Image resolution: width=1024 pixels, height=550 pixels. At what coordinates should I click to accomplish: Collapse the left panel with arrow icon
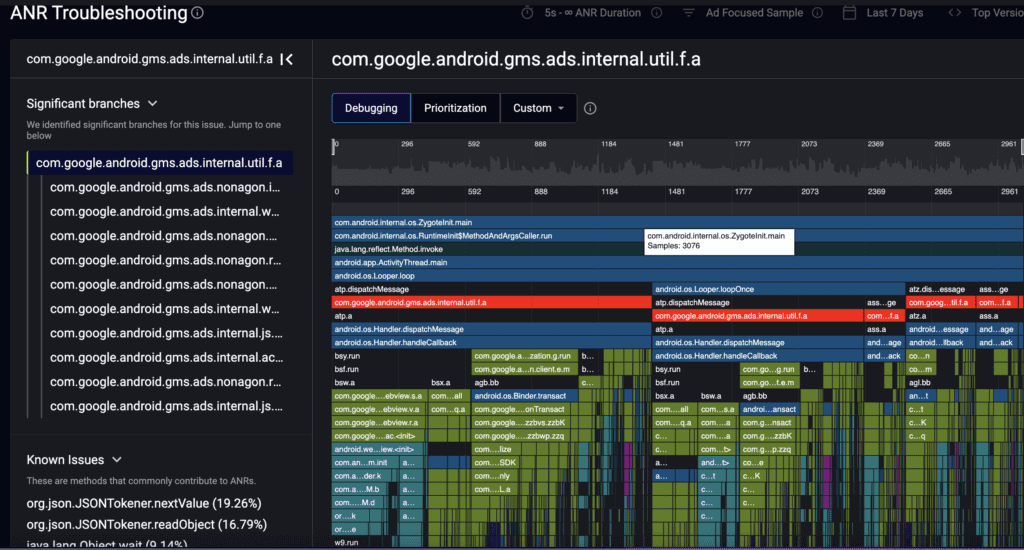[x=287, y=59]
